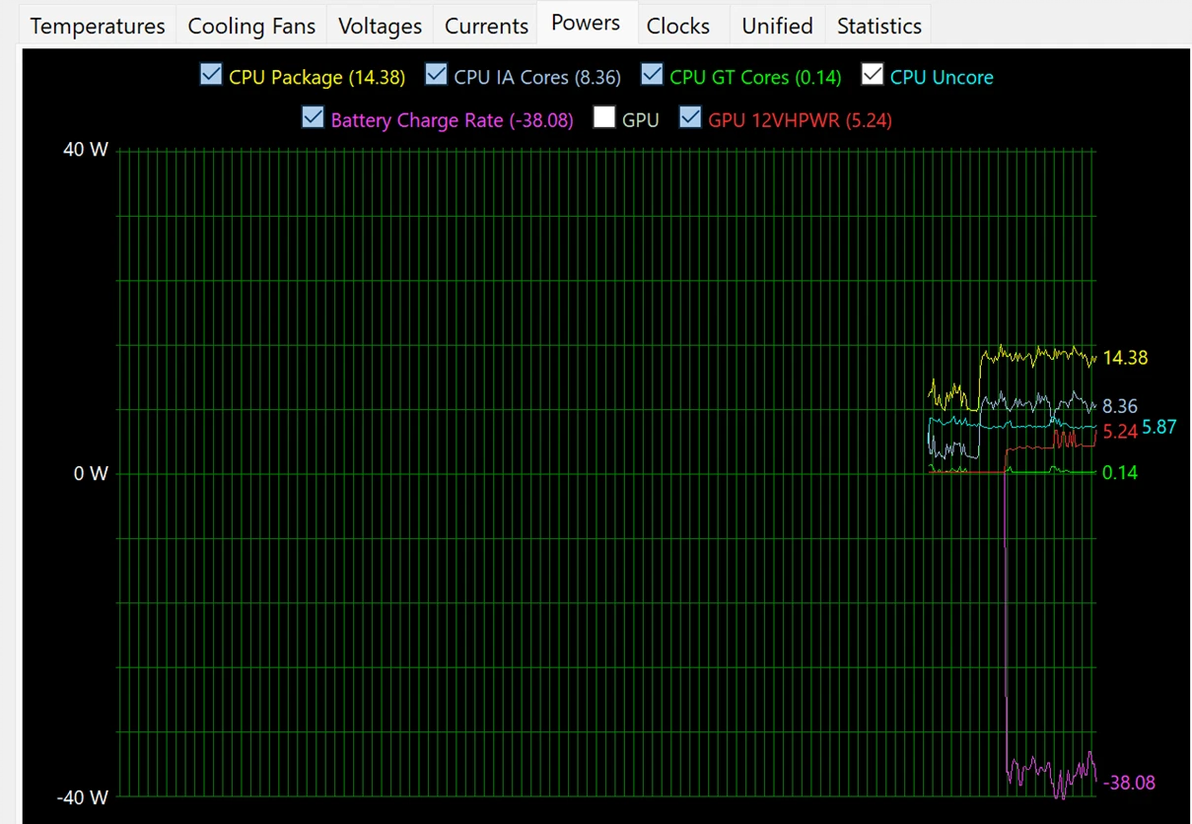The height and width of the screenshot is (824, 1192).
Task: Click the CPU Package (14.38) legend label
Action: point(317,78)
